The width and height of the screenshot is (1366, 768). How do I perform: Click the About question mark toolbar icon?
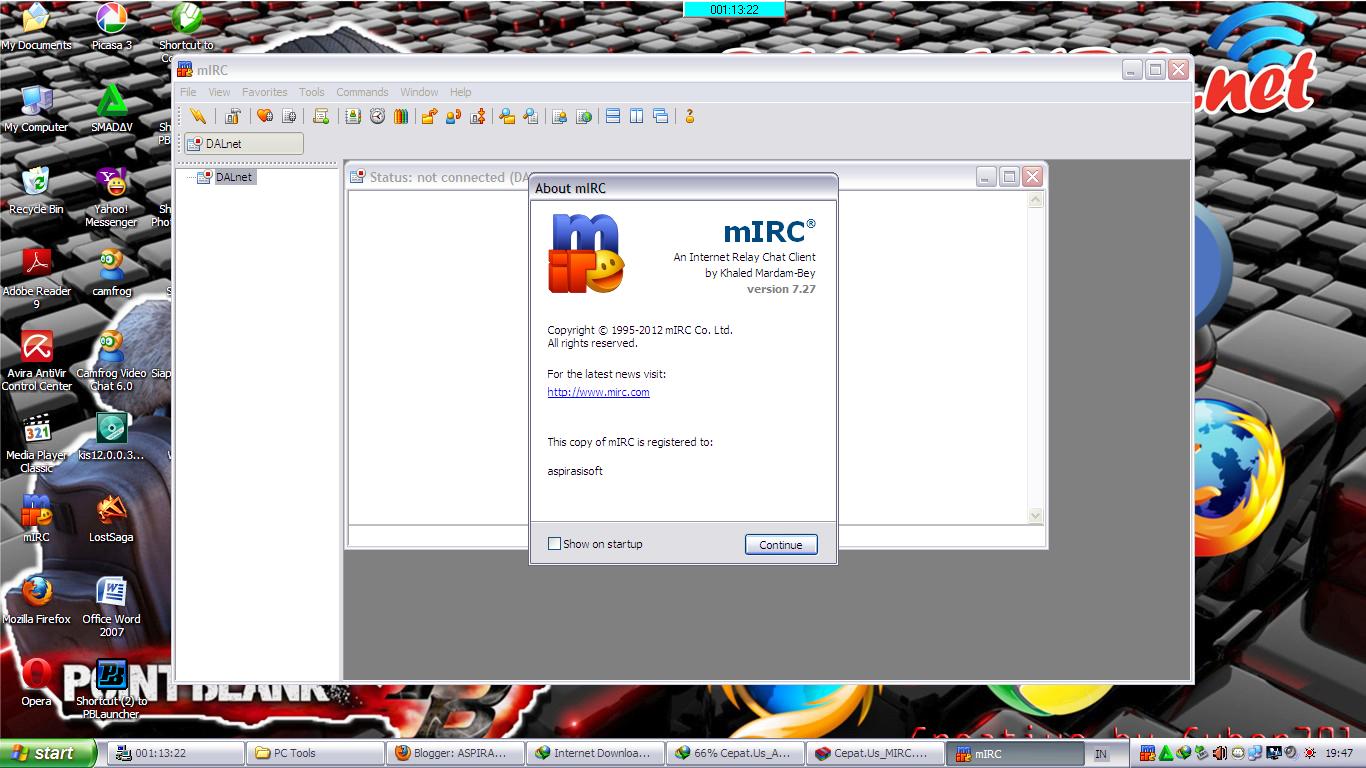click(x=689, y=116)
